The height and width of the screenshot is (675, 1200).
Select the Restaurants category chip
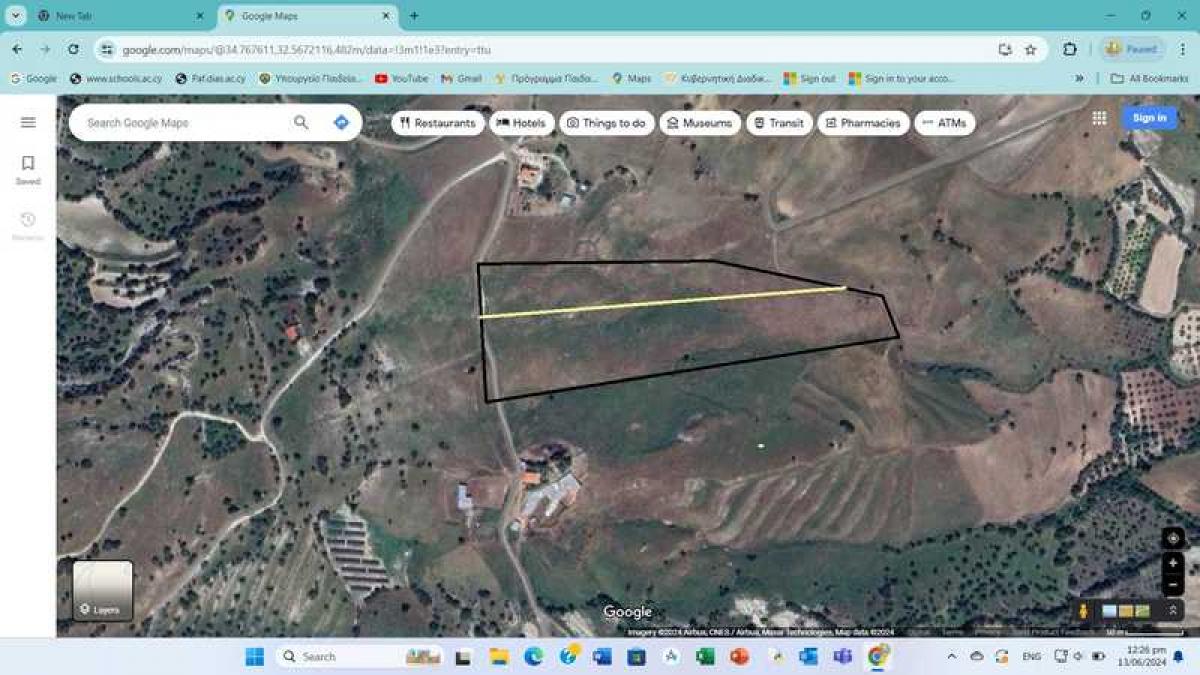(x=436, y=123)
